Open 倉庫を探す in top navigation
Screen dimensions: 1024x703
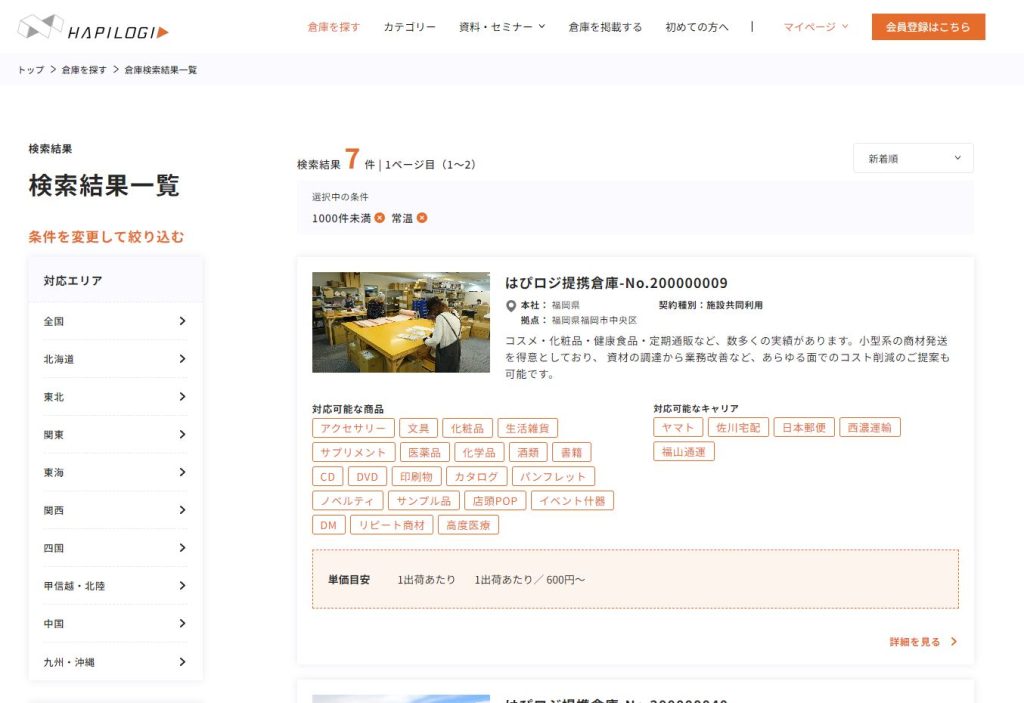tap(334, 27)
